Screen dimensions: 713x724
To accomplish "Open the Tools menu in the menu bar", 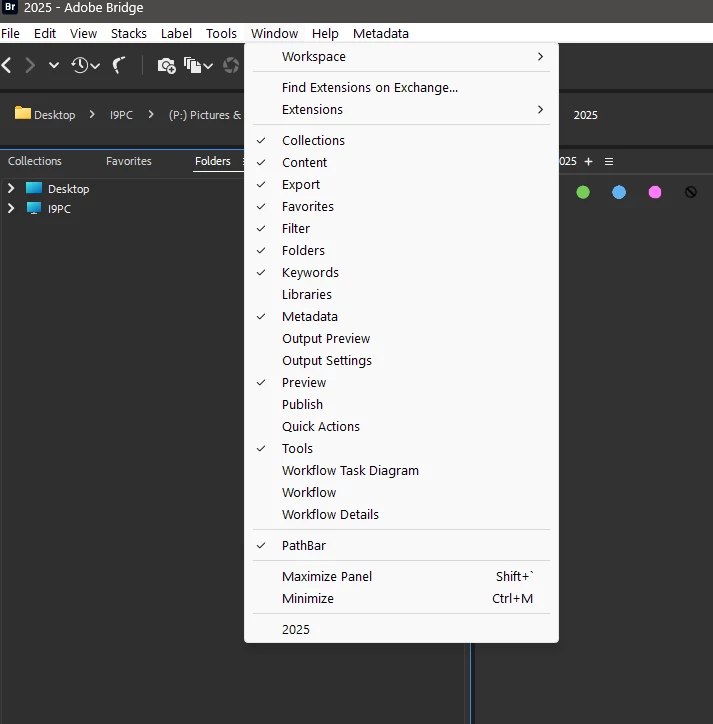I will (221, 34).
